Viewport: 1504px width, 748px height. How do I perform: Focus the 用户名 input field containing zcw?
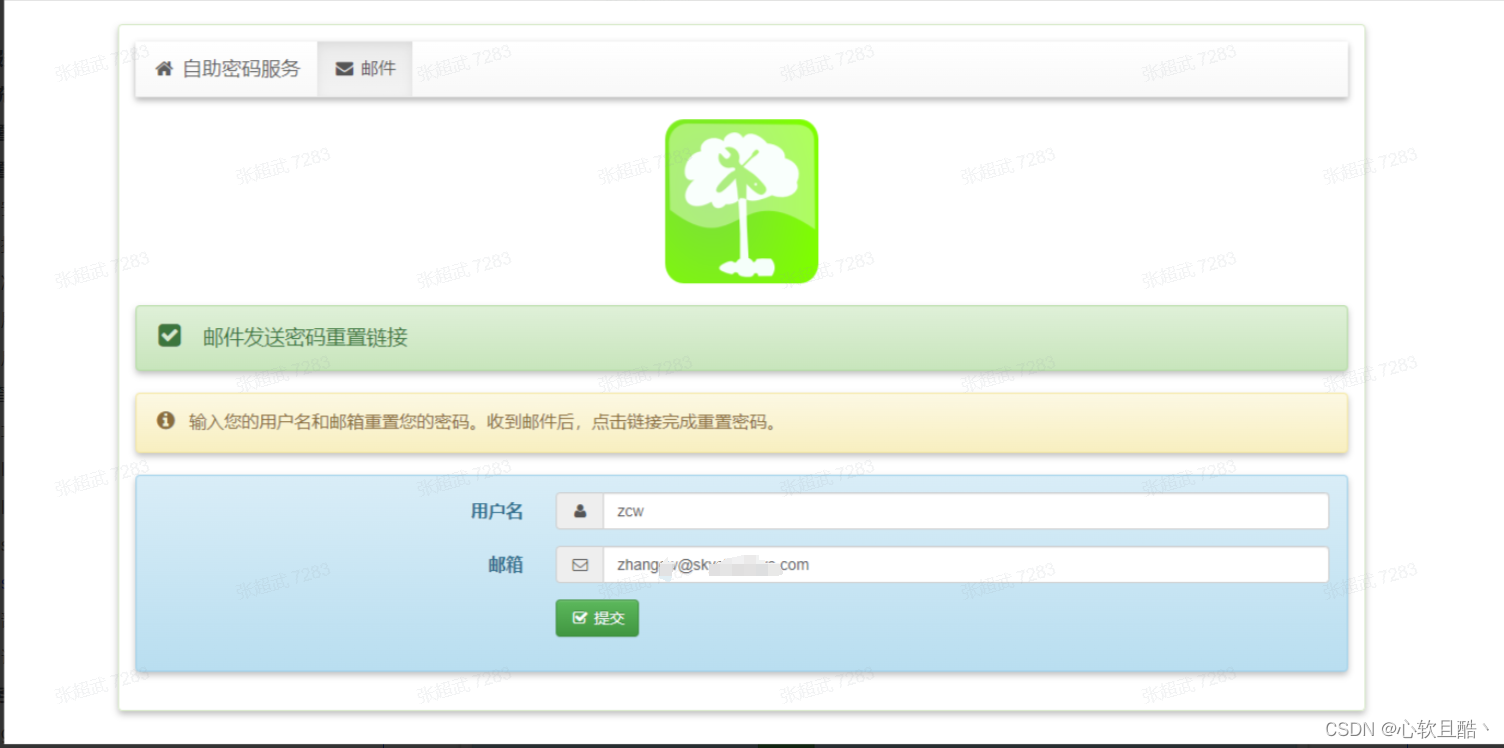tap(965, 511)
